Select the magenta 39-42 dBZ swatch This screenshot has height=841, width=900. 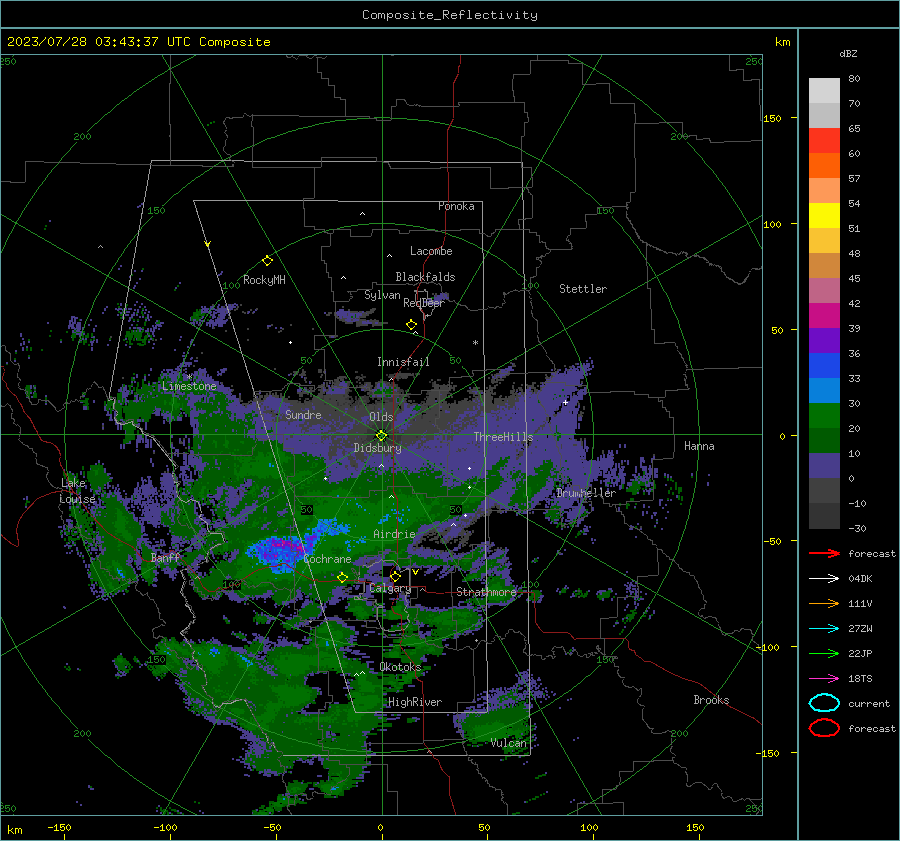tap(824, 316)
